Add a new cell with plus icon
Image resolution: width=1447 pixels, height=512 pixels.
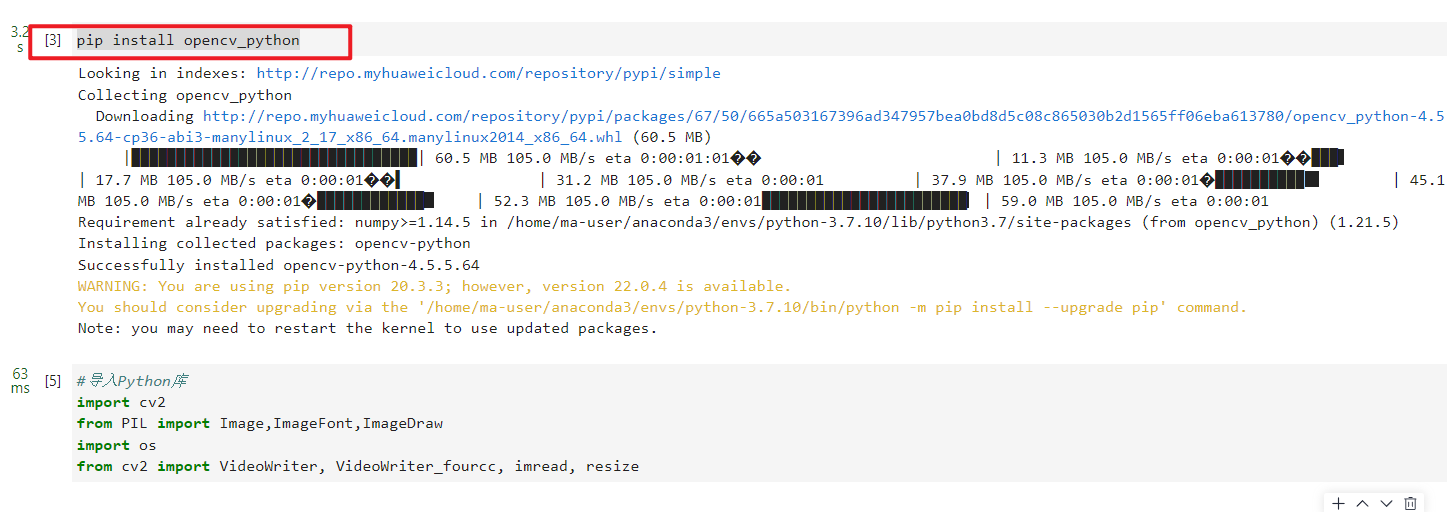coord(1338,503)
